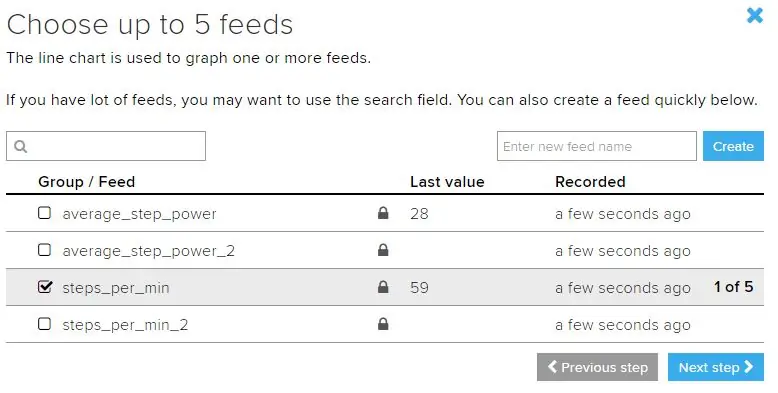Image resolution: width=778 pixels, height=393 pixels.
Task: Select the average_step_power feed name
Action: tap(139, 214)
